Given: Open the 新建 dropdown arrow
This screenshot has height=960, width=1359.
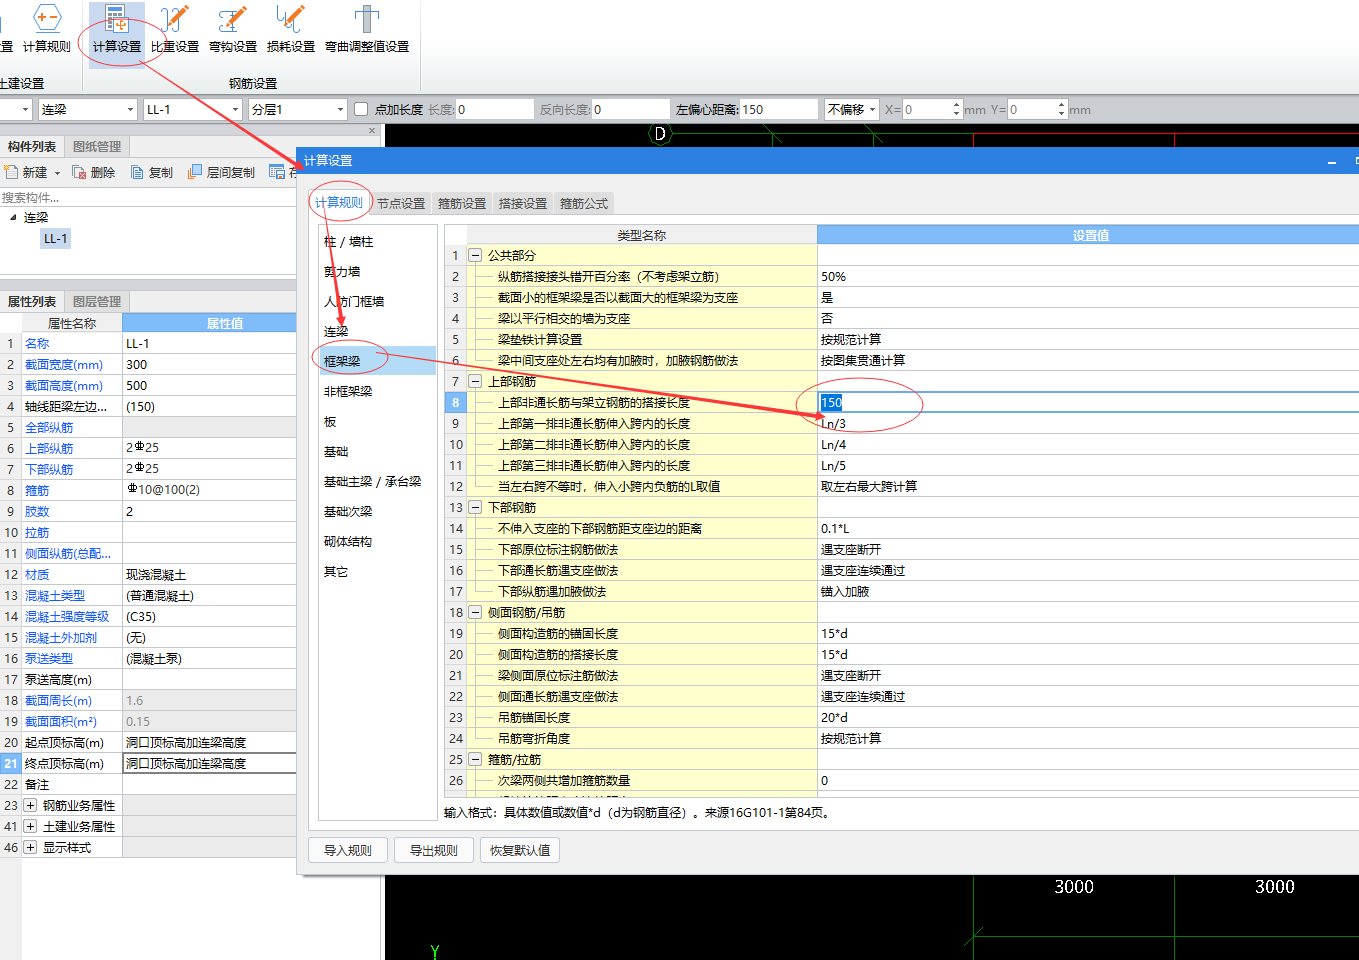Looking at the screenshot, I should pos(57,173).
